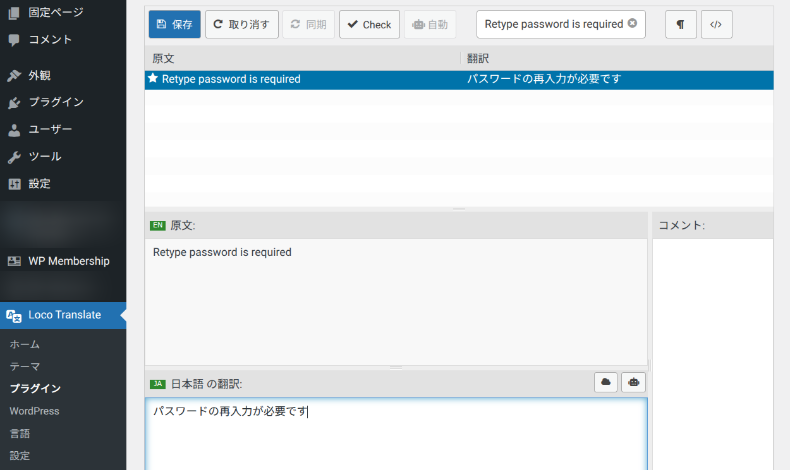The height and width of the screenshot is (470, 790).
Task: Go to Loco Translate 設定 submenu
Action: tap(20, 455)
